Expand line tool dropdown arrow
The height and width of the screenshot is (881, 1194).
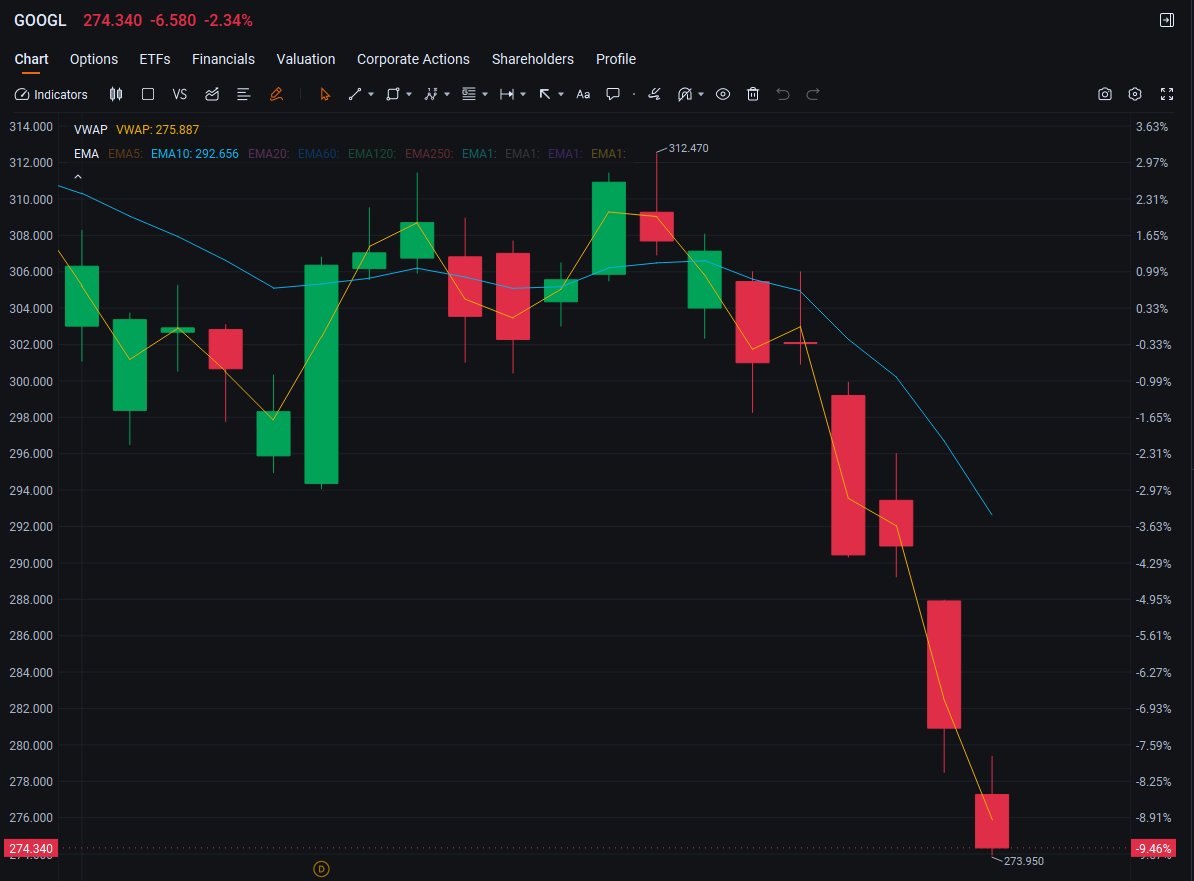(x=371, y=94)
